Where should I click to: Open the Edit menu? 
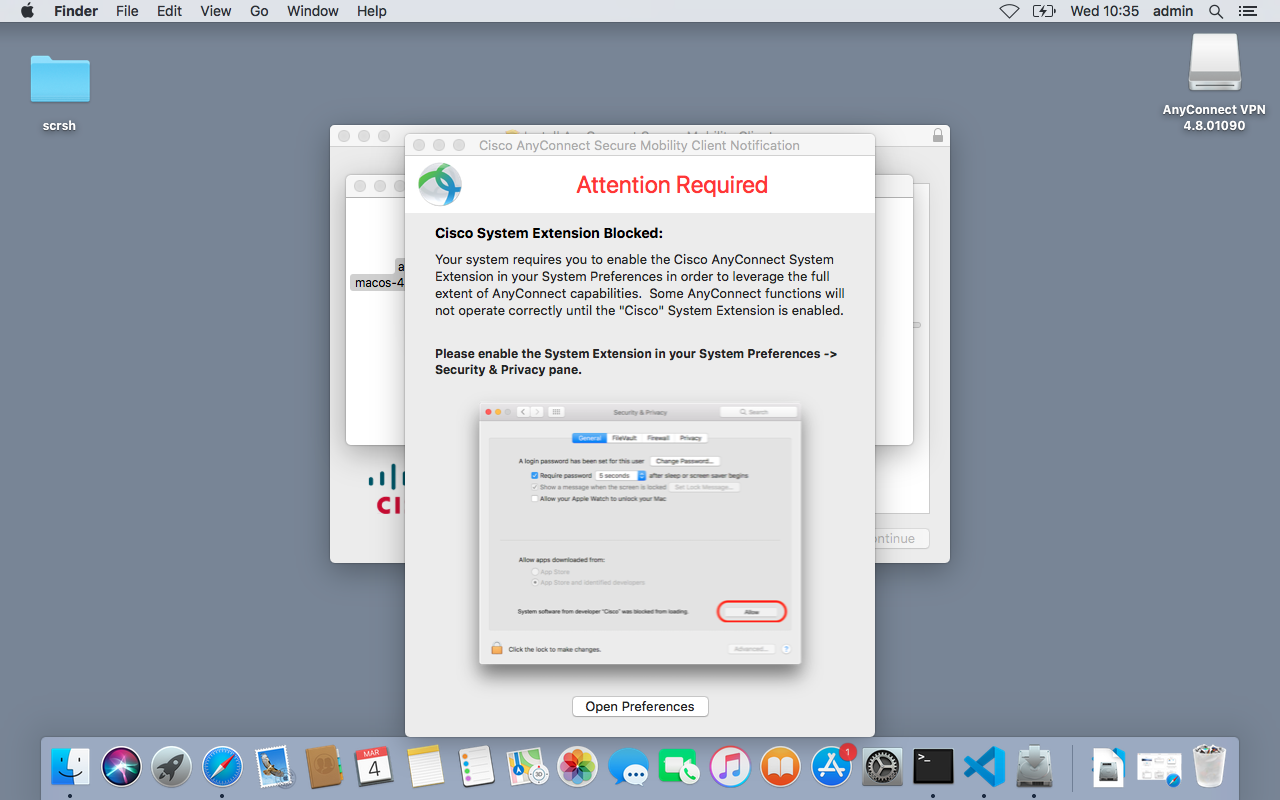pyautogui.click(x=169, y=11)
